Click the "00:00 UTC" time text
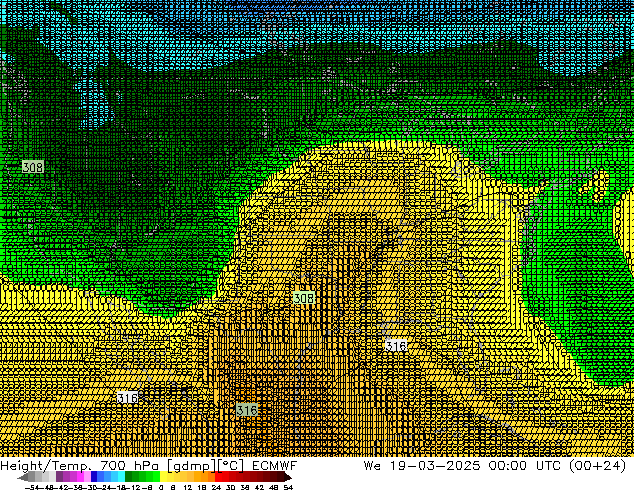This screenshot has height=490, width=634. [524, 465]
